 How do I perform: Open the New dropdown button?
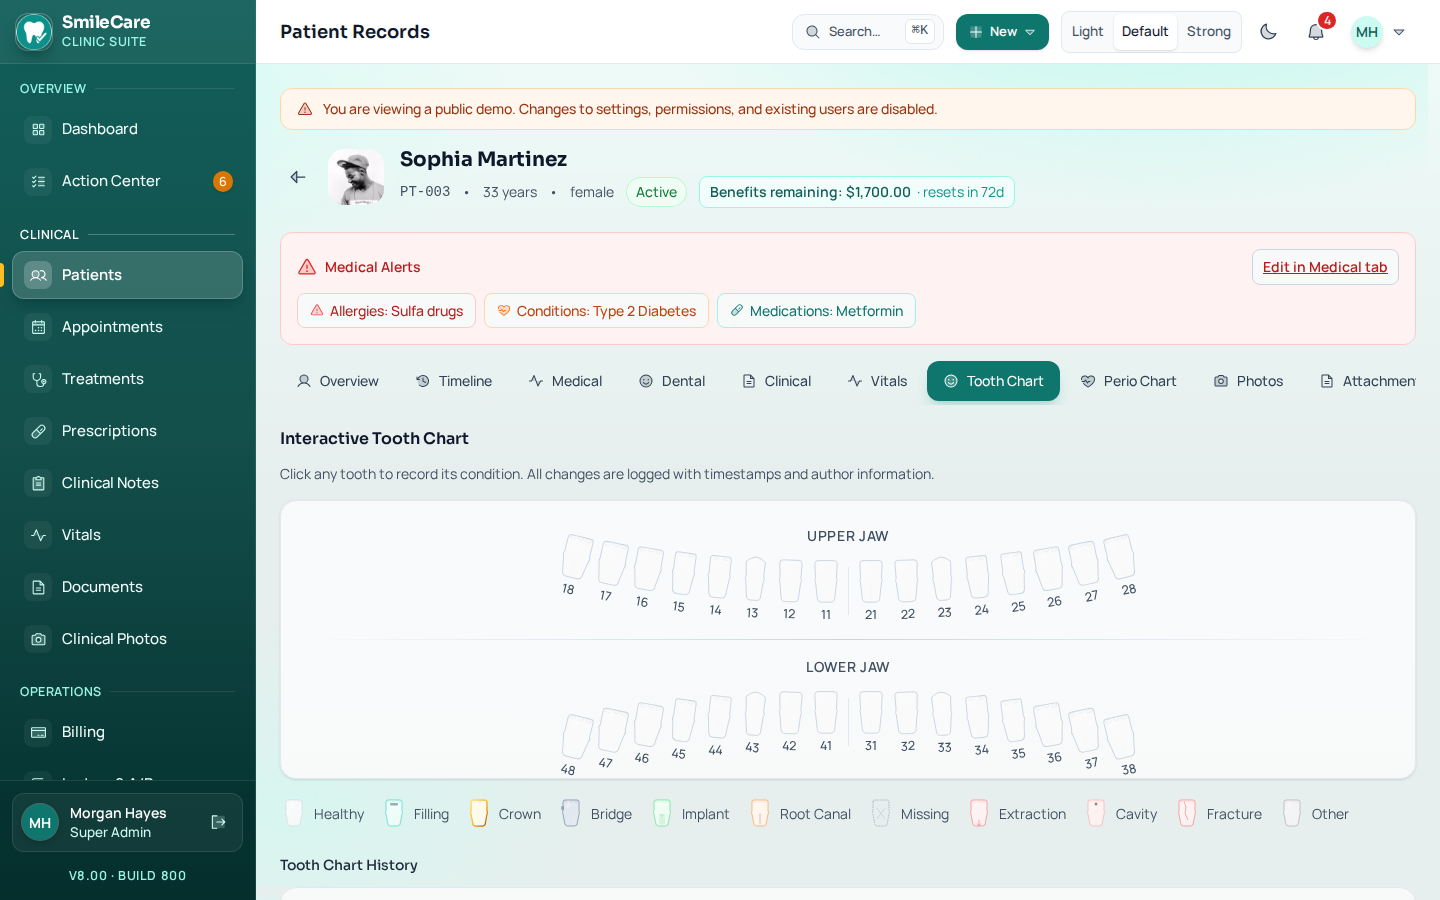[1002, 32]
